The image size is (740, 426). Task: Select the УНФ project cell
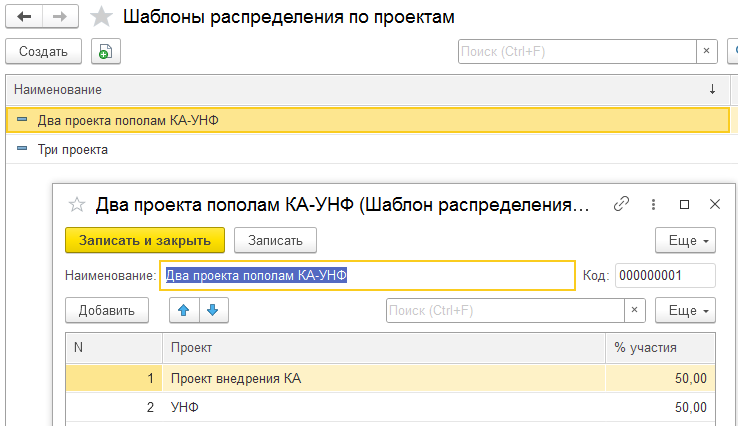(384, 407)
